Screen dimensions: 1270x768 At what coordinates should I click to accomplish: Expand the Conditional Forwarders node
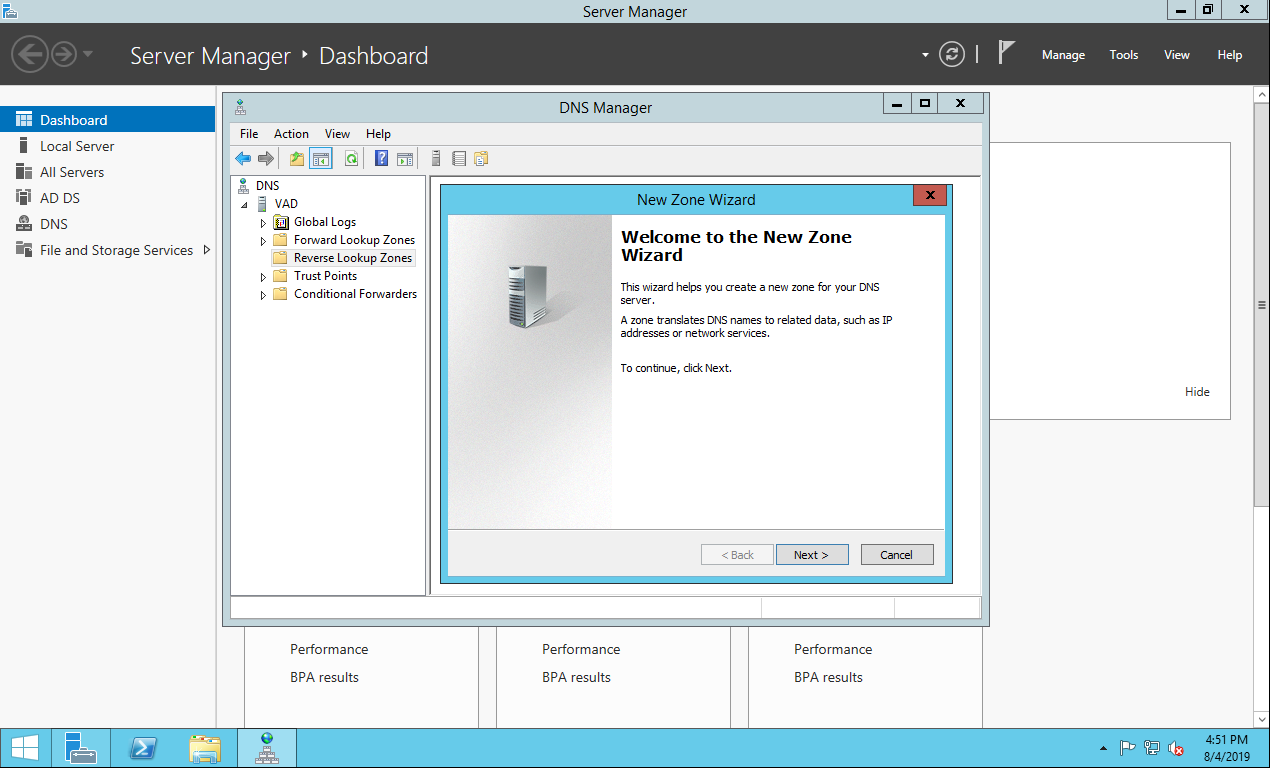coord(264,295)
